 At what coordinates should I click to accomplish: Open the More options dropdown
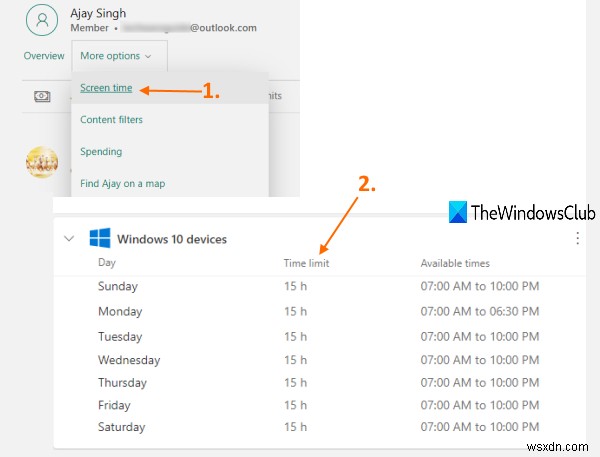[x=116, y=56]
